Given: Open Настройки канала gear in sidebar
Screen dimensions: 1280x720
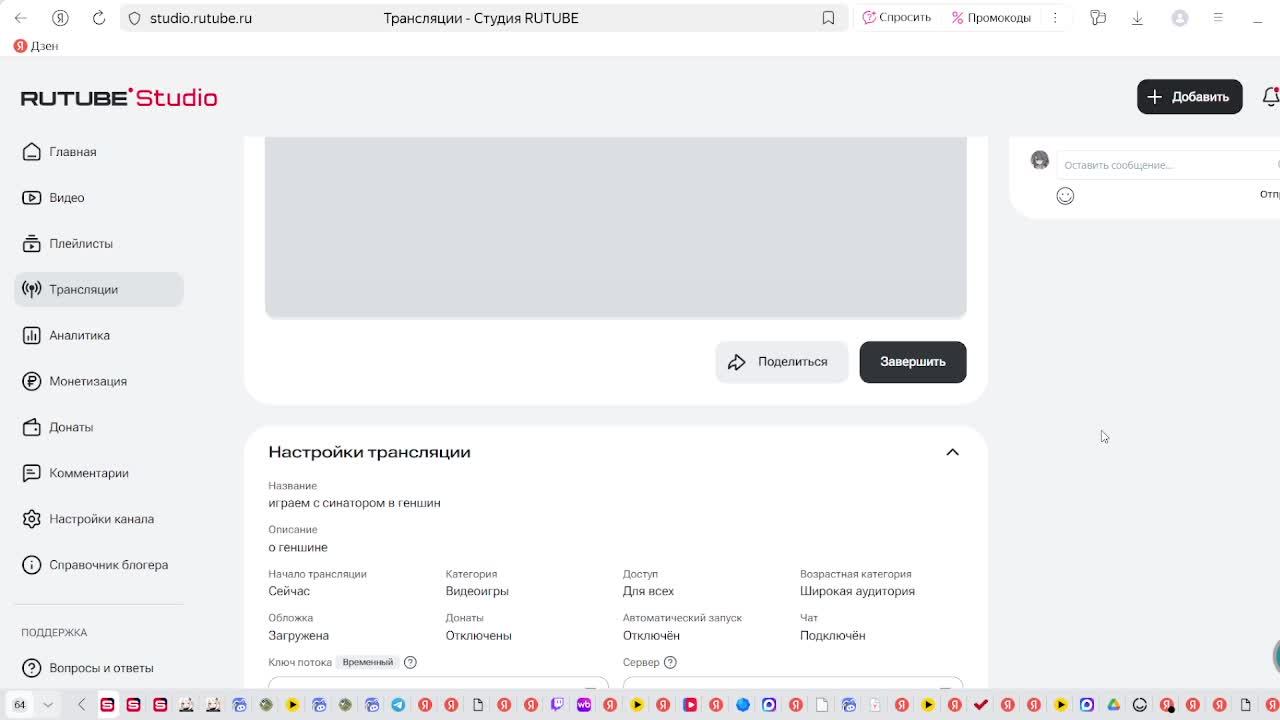Looking at the screenshot, I should point(32,519).
